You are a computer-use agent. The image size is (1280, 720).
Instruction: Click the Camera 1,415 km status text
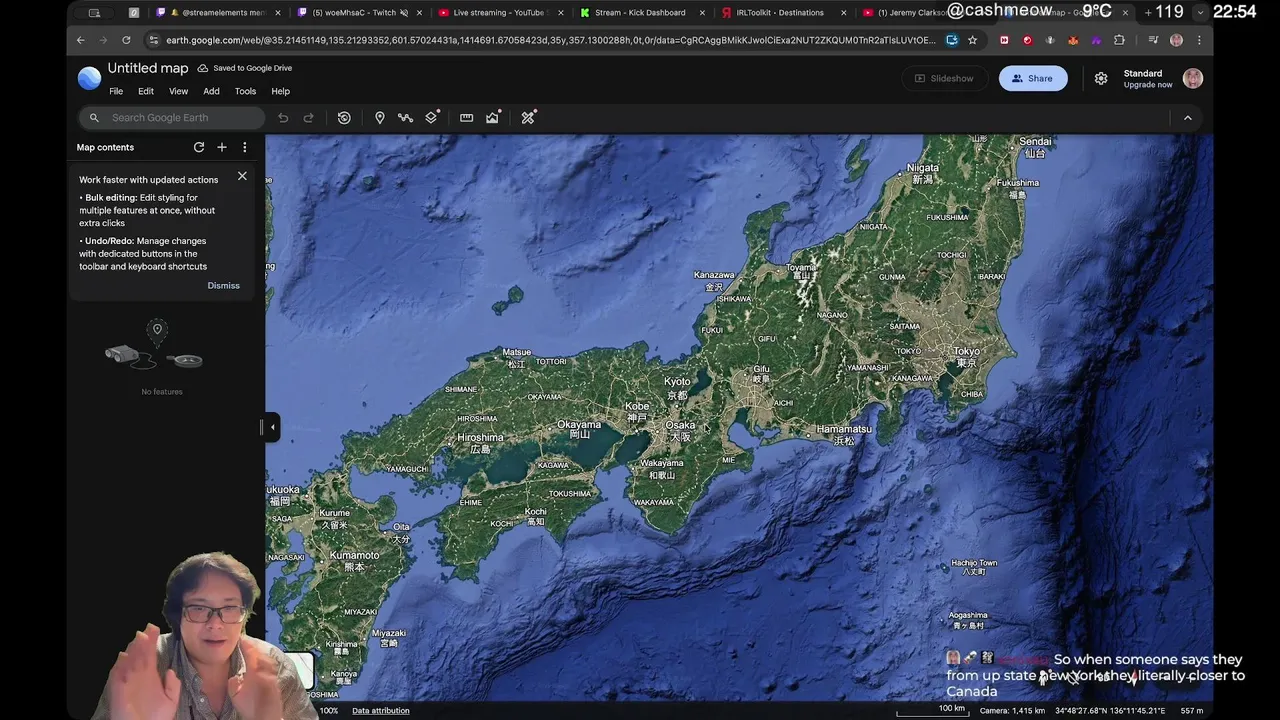[1012, 711]
